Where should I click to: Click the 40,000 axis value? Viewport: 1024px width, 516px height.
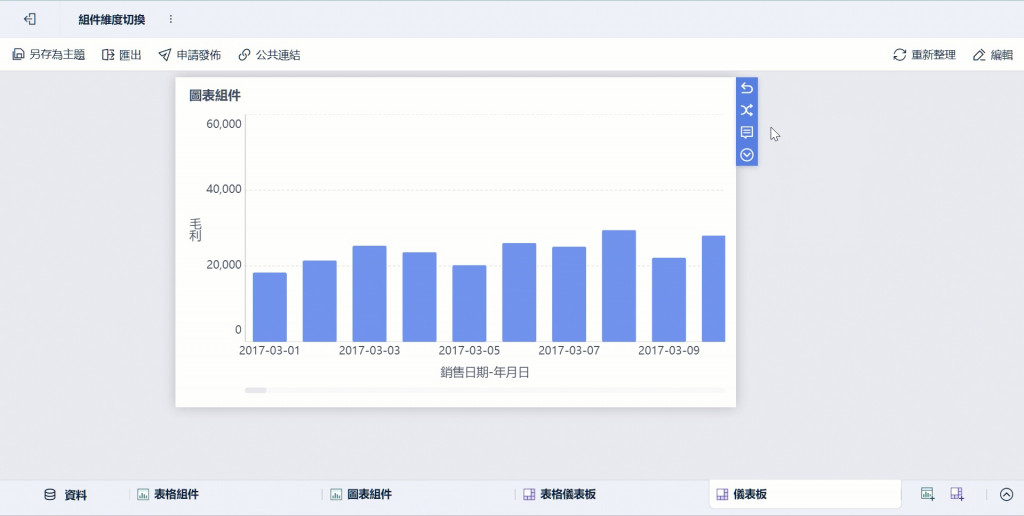point(223,189)
